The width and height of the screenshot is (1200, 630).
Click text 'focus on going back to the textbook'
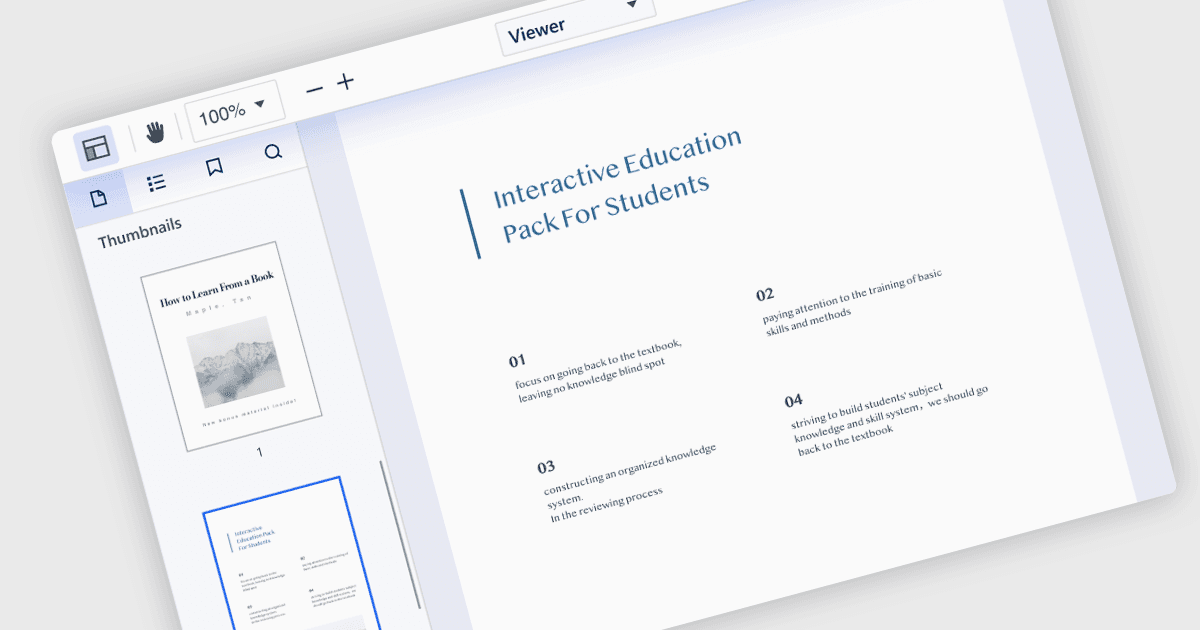[x=599, y=363]
